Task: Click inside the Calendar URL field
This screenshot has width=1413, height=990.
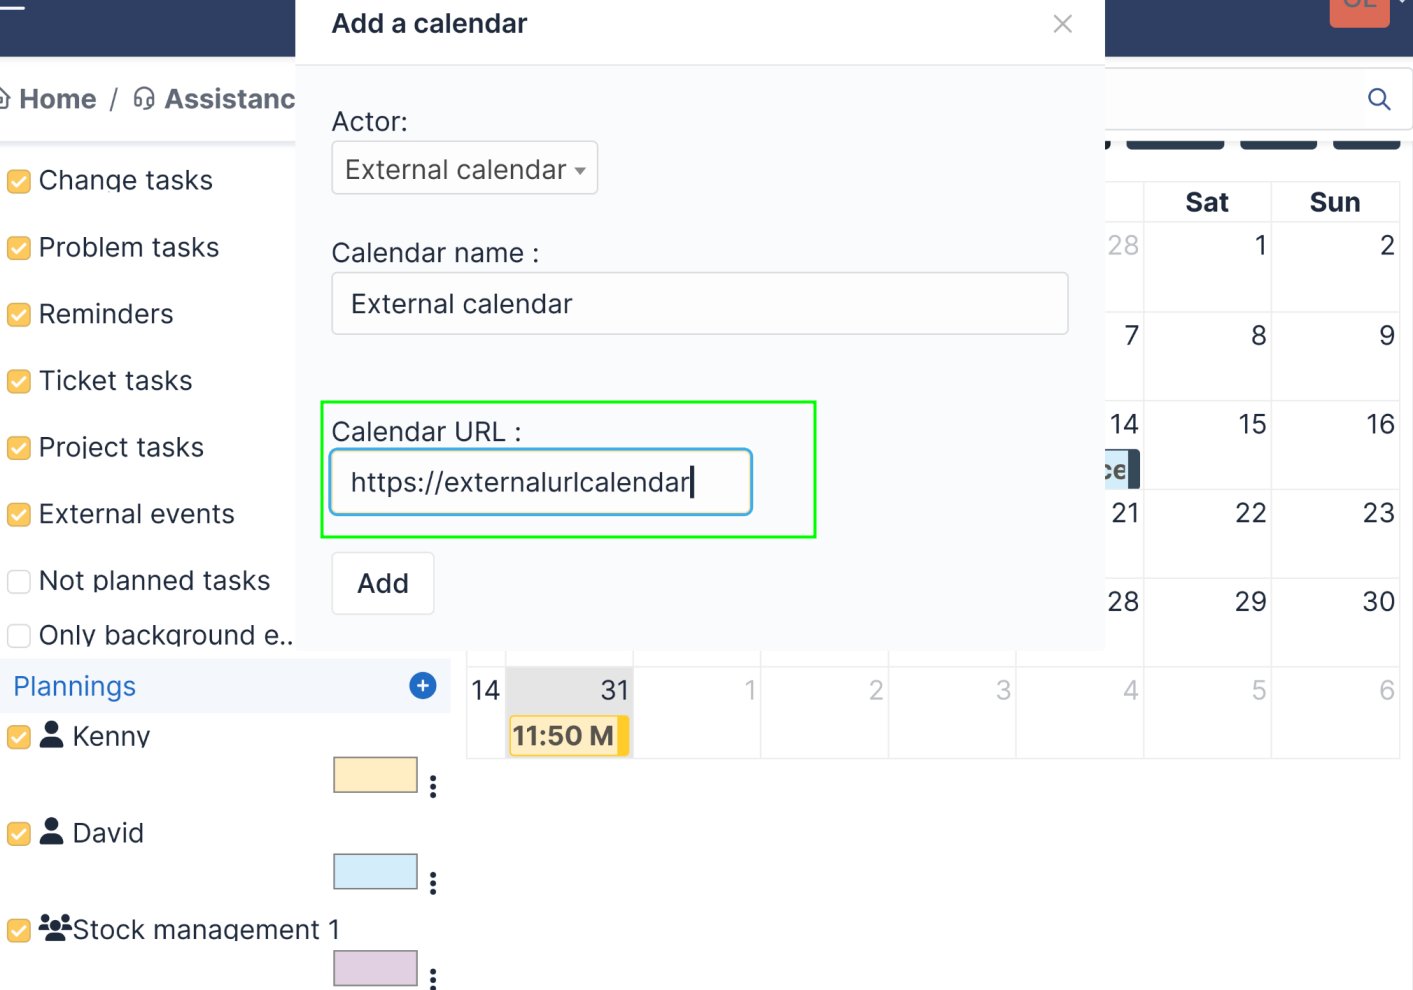Action: click(540, 482)
